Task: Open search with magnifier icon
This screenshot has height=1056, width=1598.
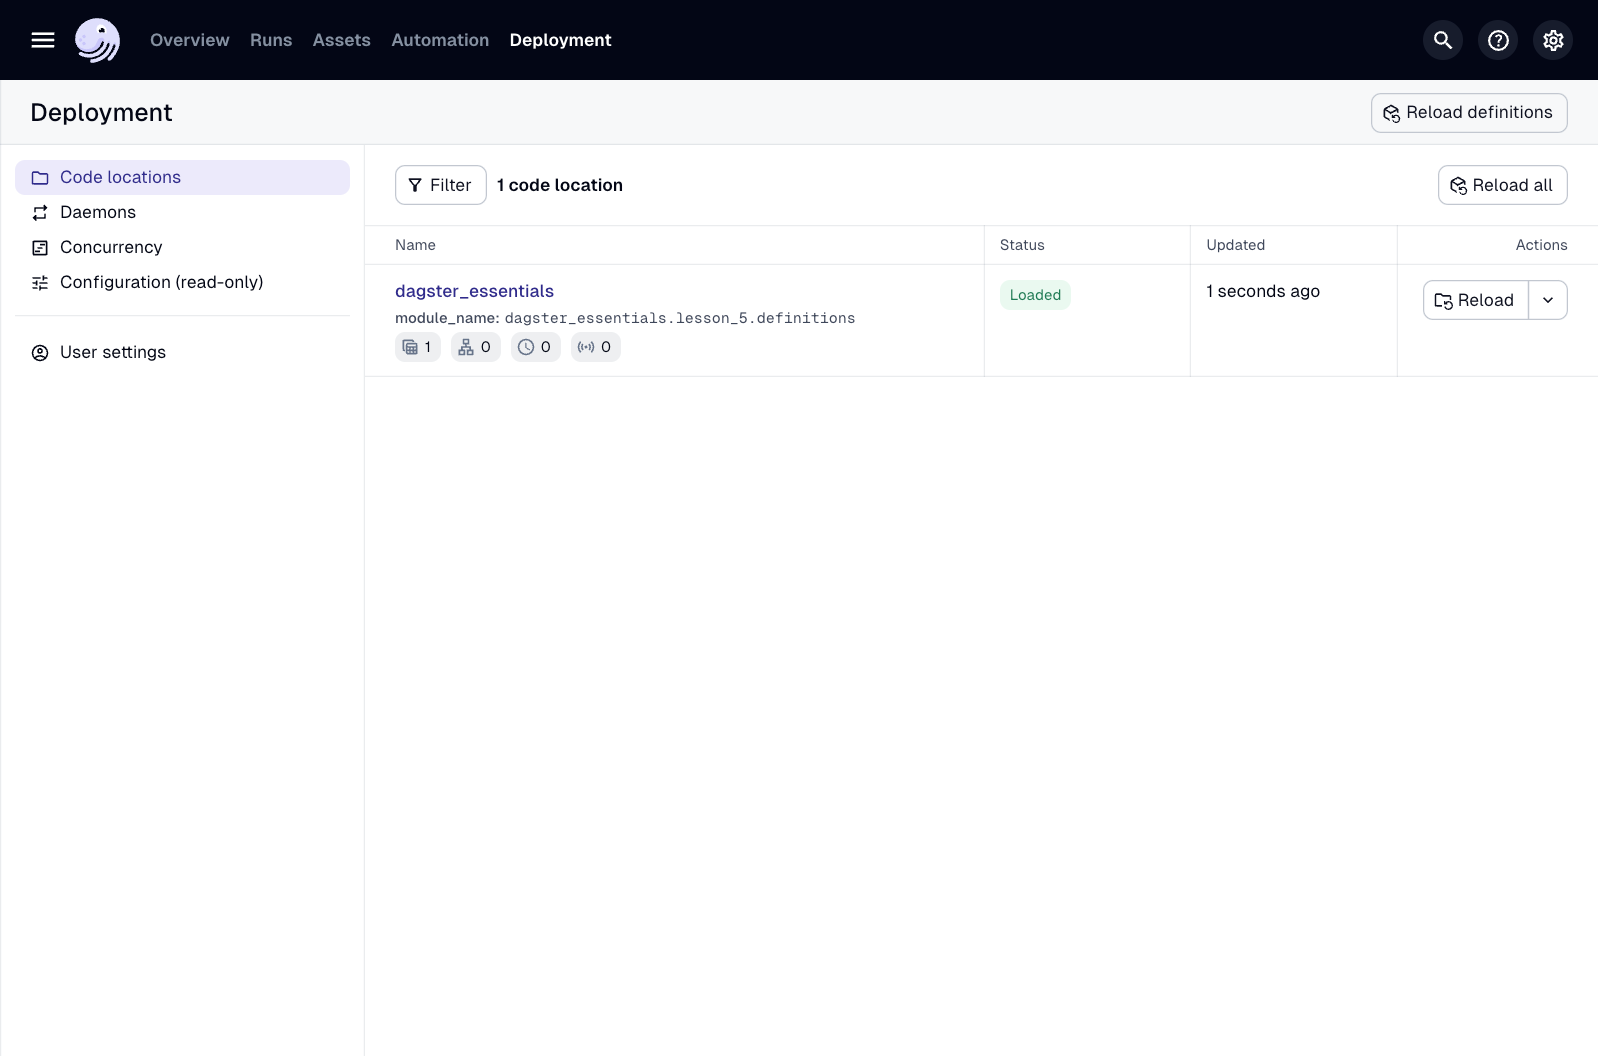Action: 1442,40
